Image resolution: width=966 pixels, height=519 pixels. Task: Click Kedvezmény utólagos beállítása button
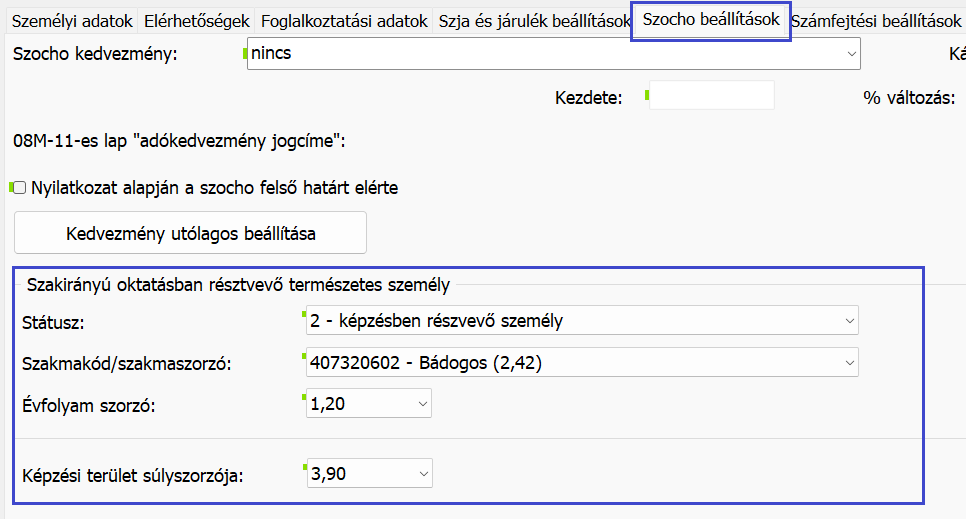click(x=190, y=233)
